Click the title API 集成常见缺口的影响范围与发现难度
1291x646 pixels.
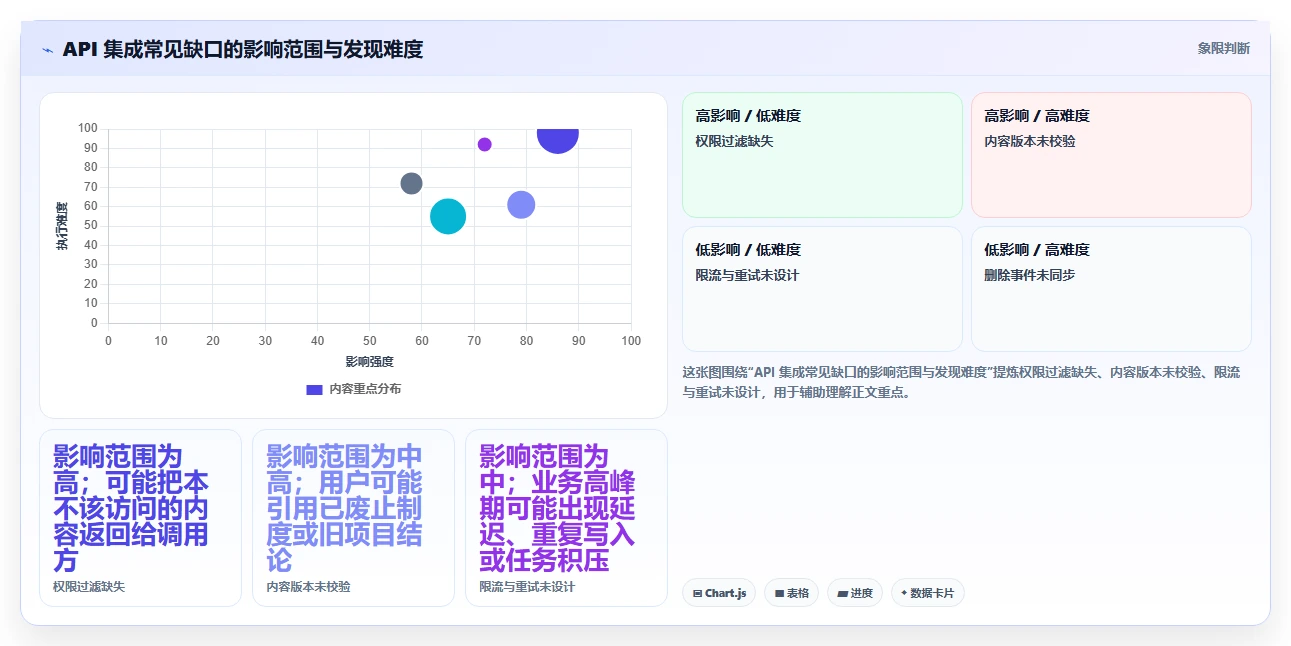pyautogui.click(x=243, y=49)
